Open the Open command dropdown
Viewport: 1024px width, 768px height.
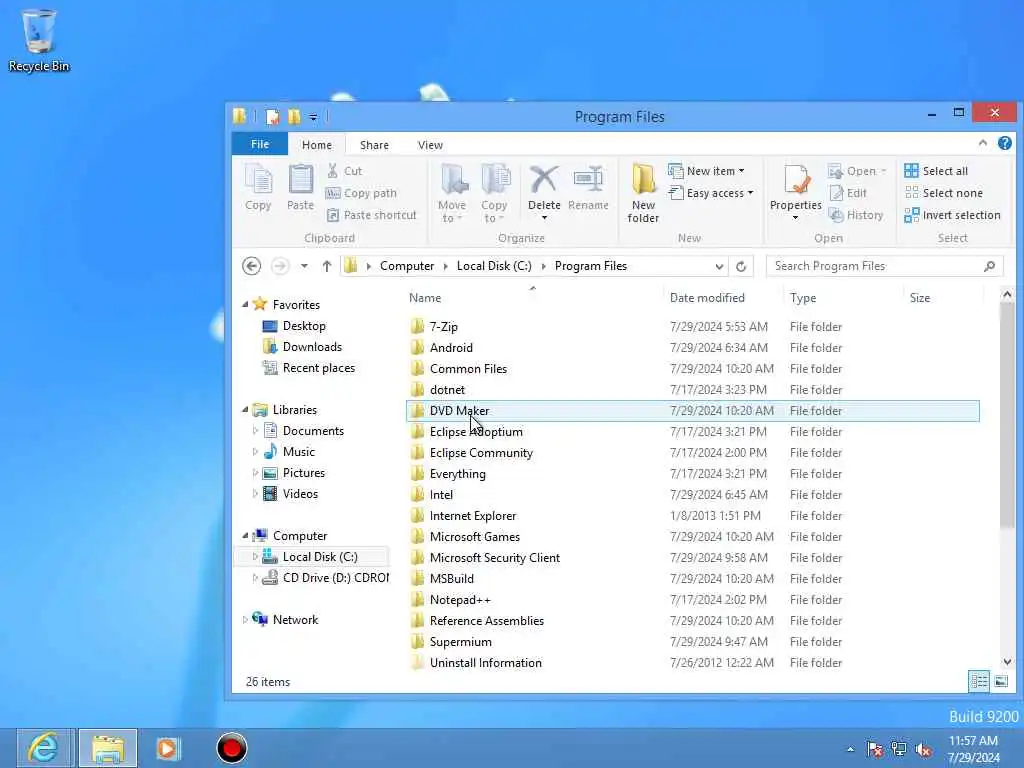(x=857, y=171)
